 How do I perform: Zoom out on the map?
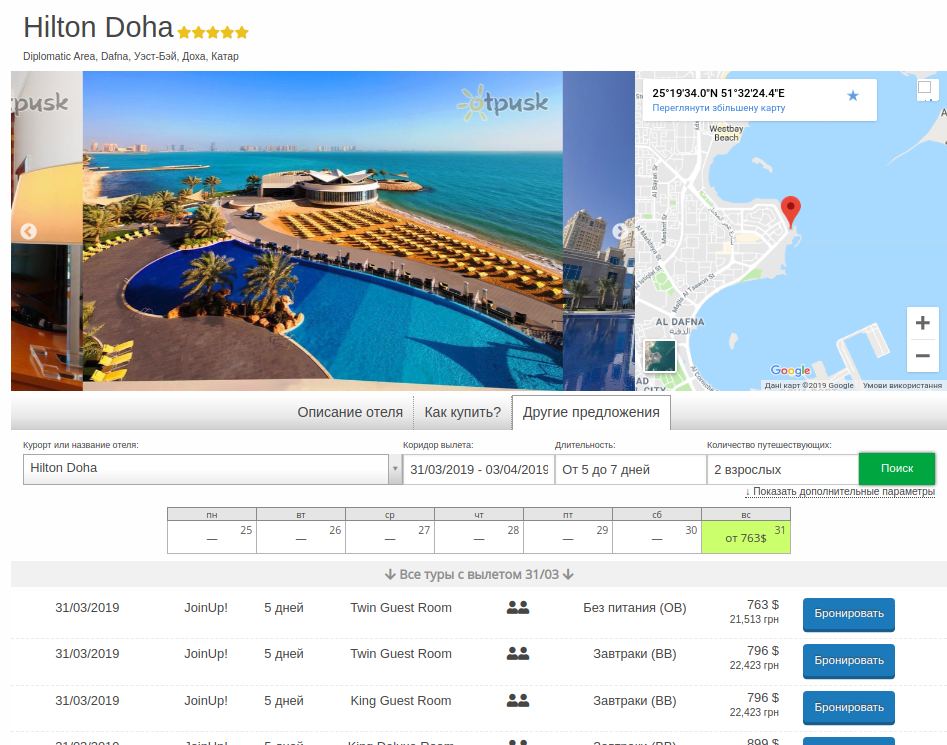click(922, 356)
